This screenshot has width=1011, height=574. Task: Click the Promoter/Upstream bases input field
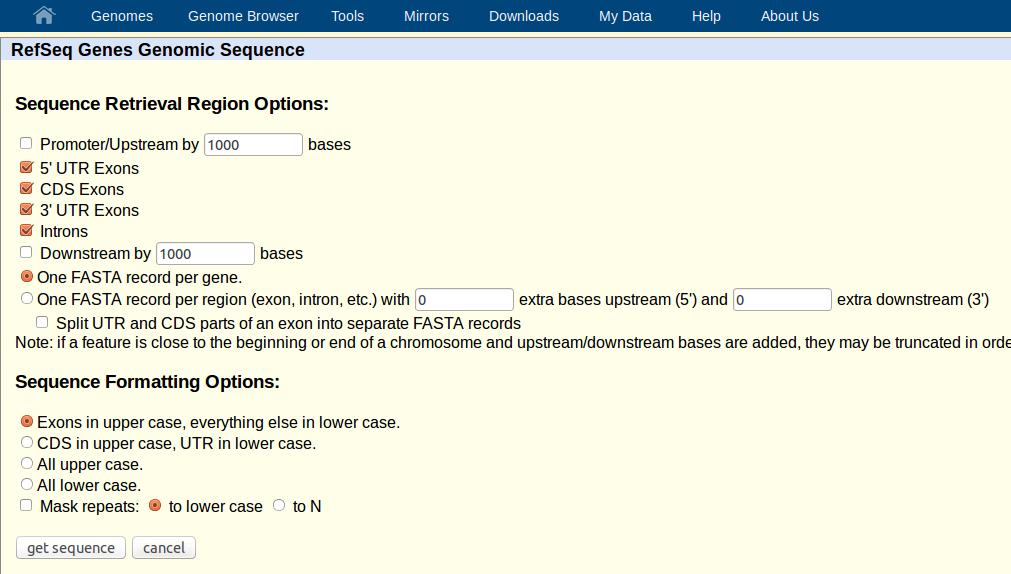pos(253,144)
